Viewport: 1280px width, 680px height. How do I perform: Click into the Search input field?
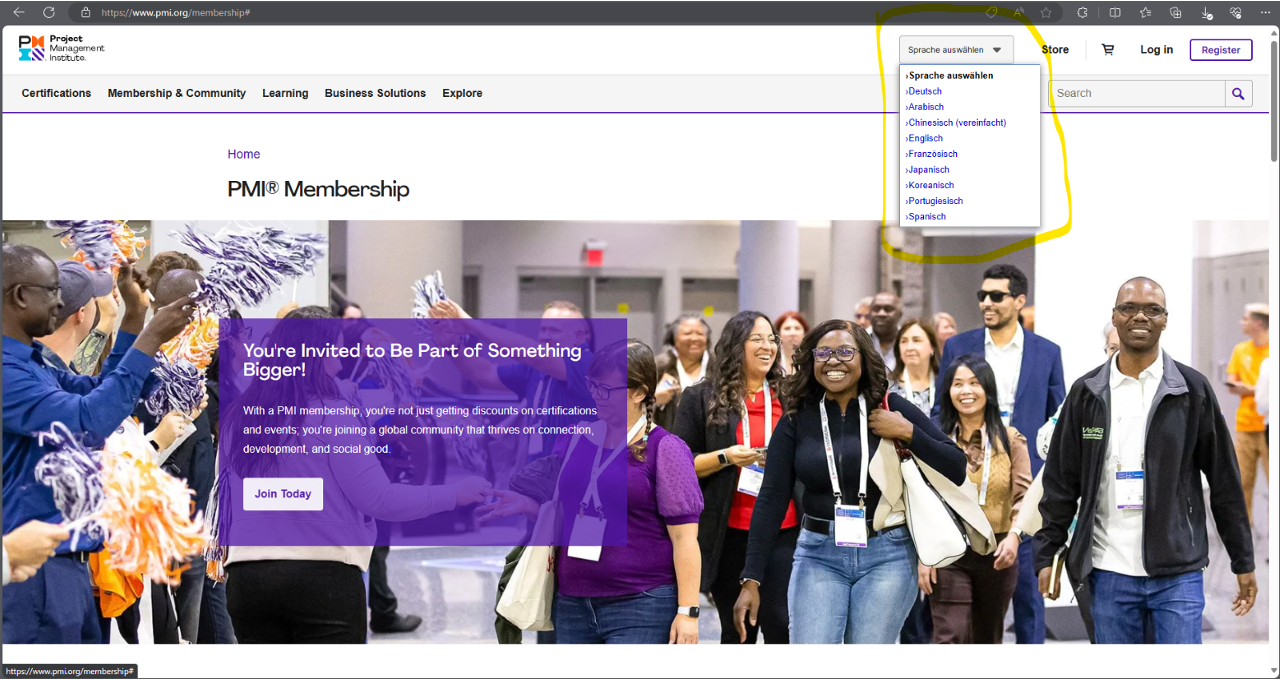coord(1136,93)
